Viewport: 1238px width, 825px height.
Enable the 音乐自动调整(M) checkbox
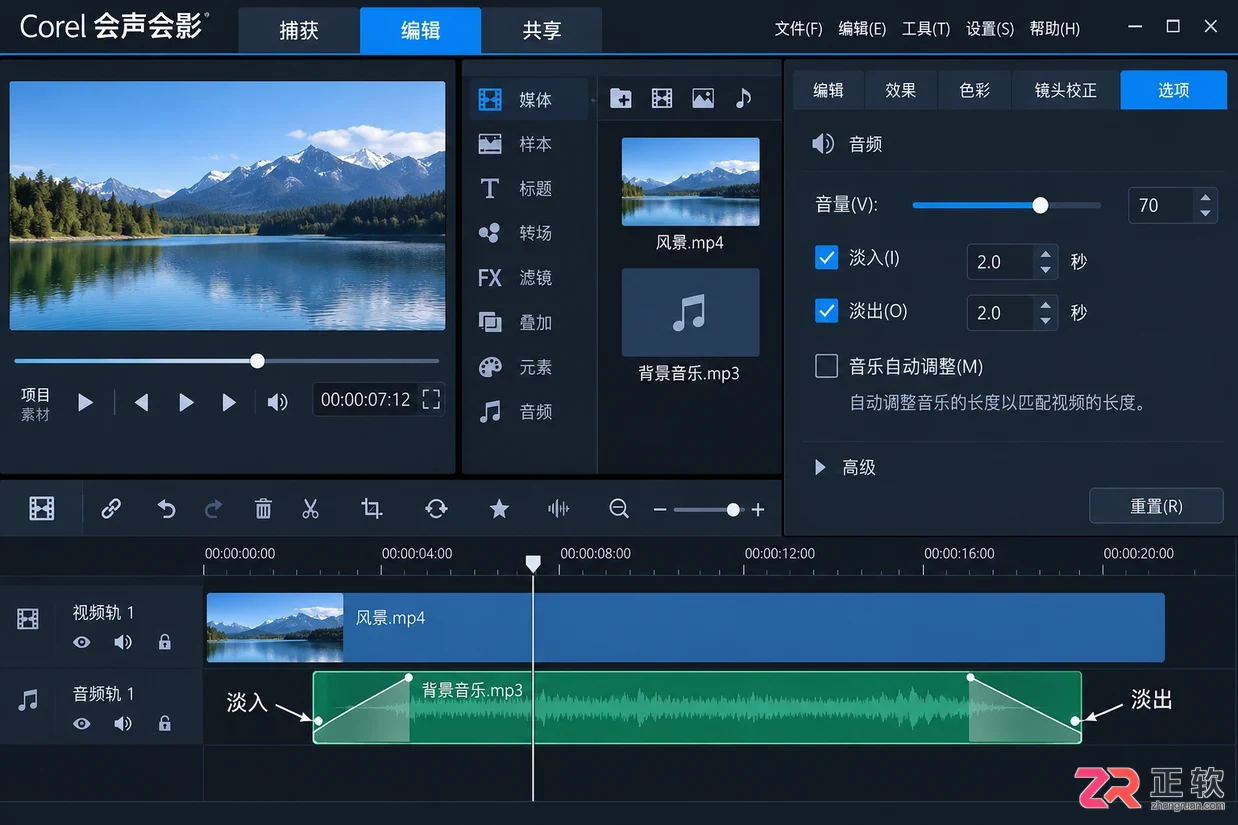point(826,366)
